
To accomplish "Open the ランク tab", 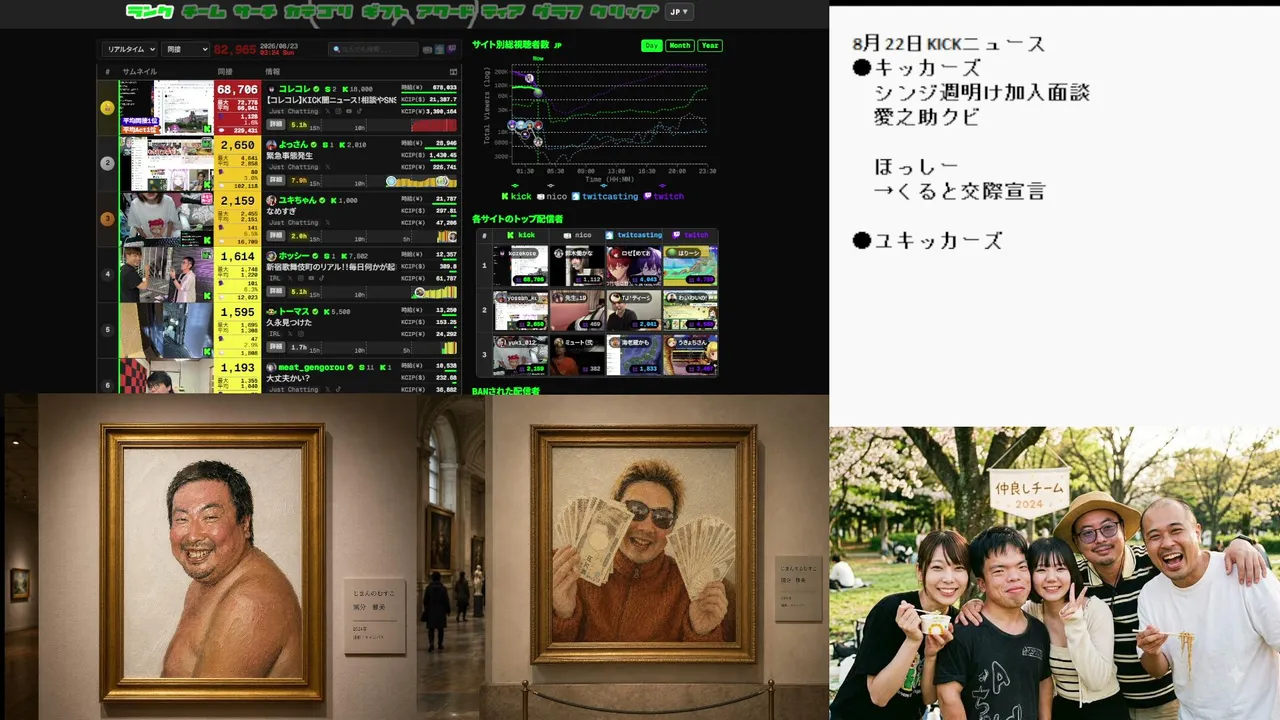I will 150,12.
